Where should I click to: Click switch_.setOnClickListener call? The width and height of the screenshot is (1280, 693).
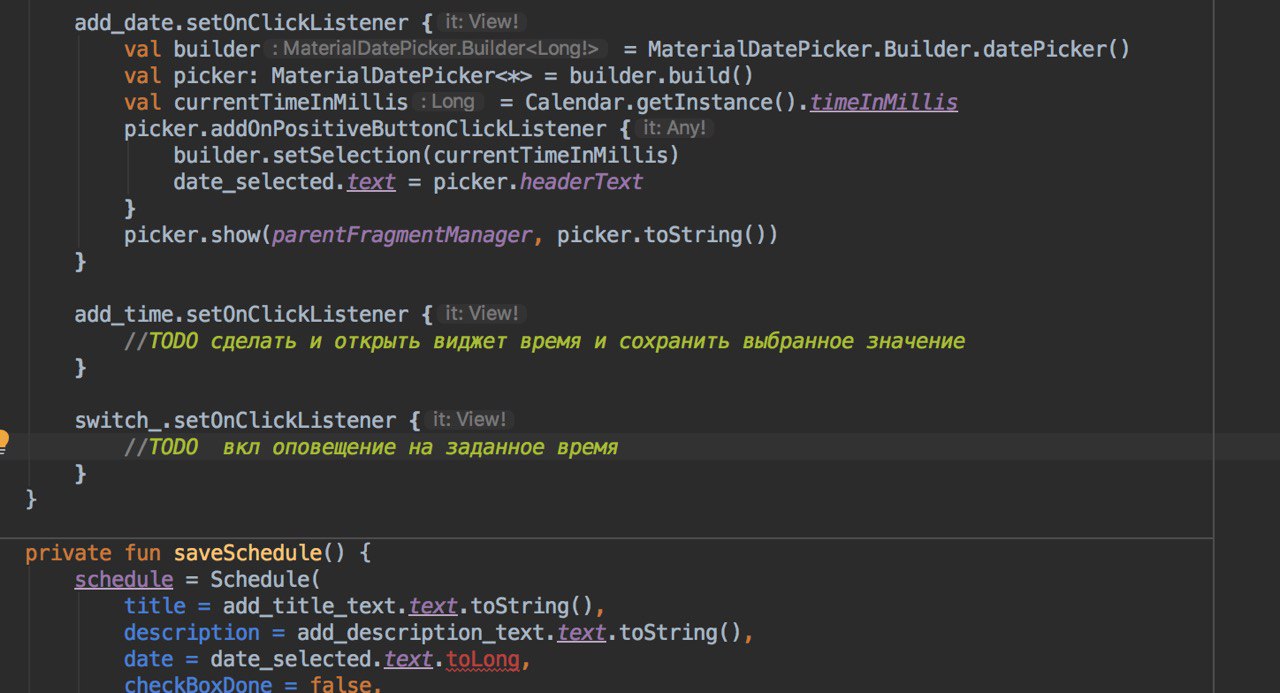235,421
